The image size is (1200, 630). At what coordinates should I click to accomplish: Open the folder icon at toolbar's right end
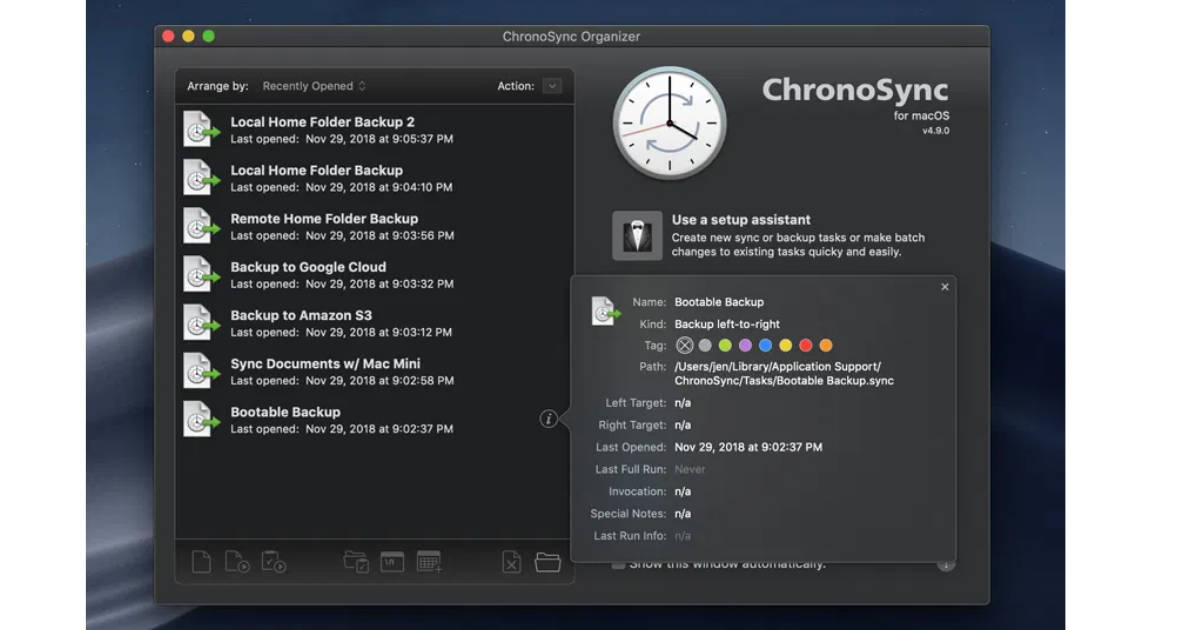(x=547, y=562)
